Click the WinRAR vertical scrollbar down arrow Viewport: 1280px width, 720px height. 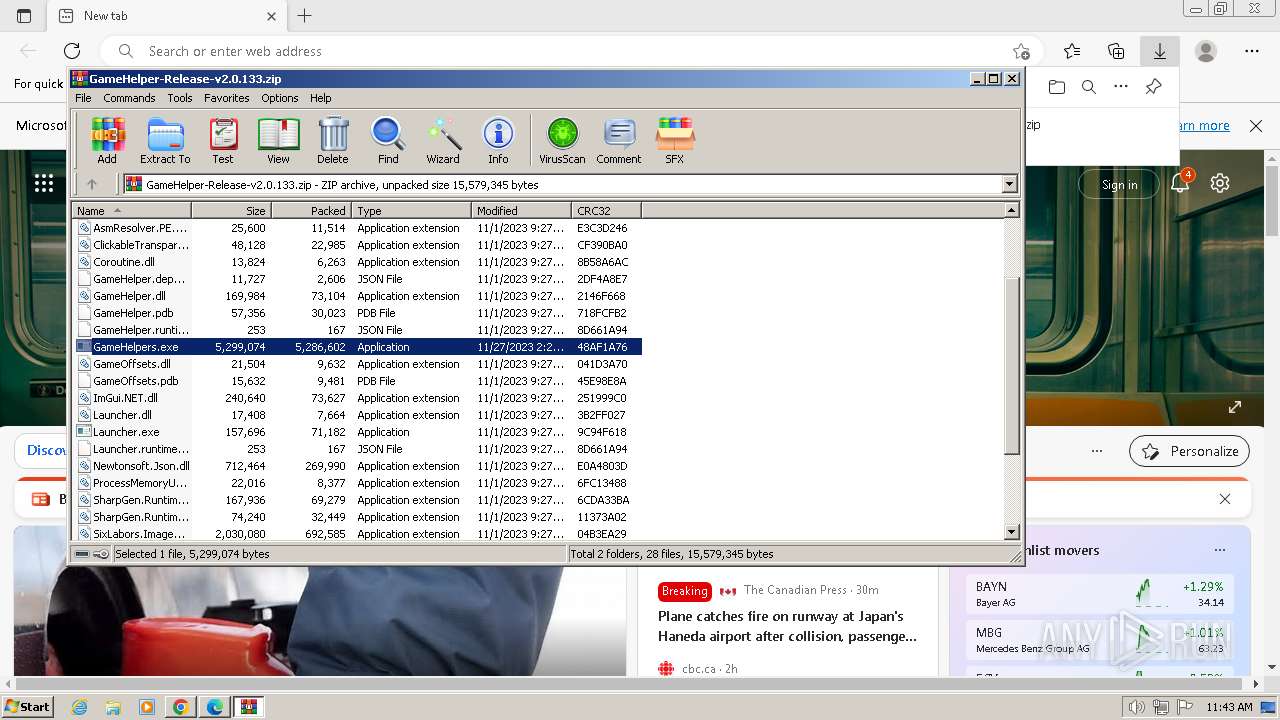tap(1011, 533)
